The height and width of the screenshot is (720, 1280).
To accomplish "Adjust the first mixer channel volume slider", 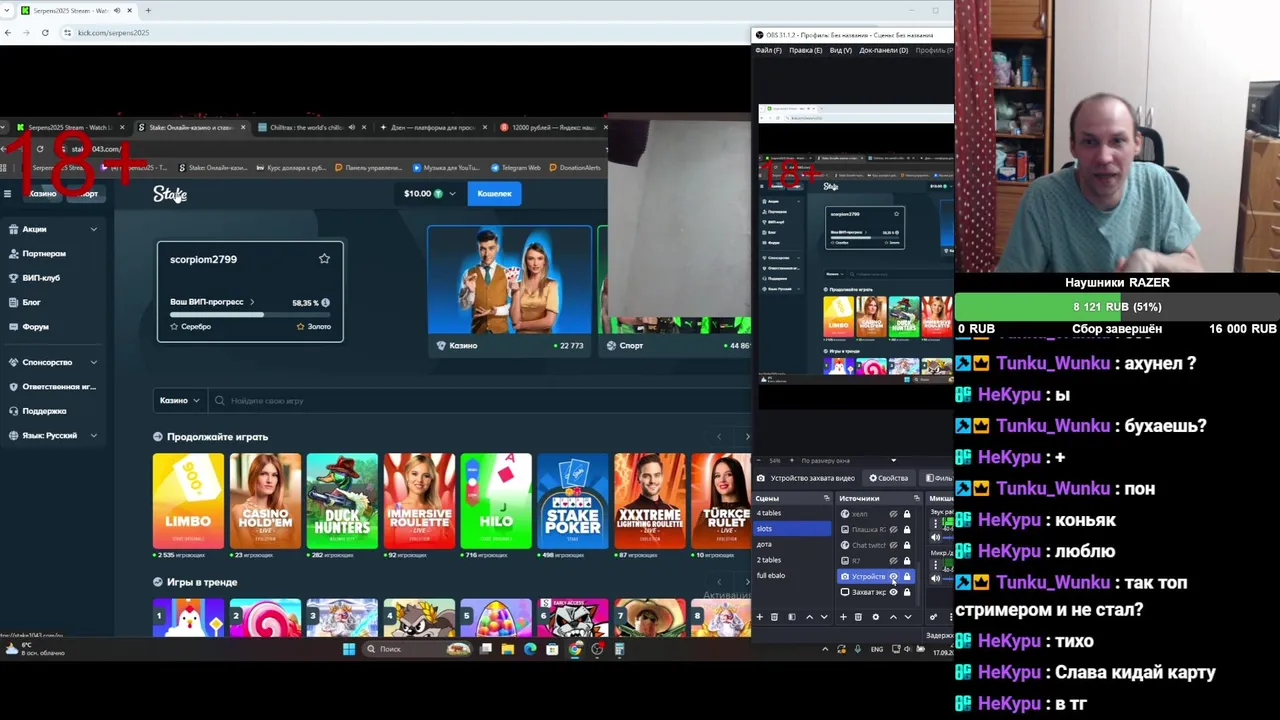I will coord(948,537).
